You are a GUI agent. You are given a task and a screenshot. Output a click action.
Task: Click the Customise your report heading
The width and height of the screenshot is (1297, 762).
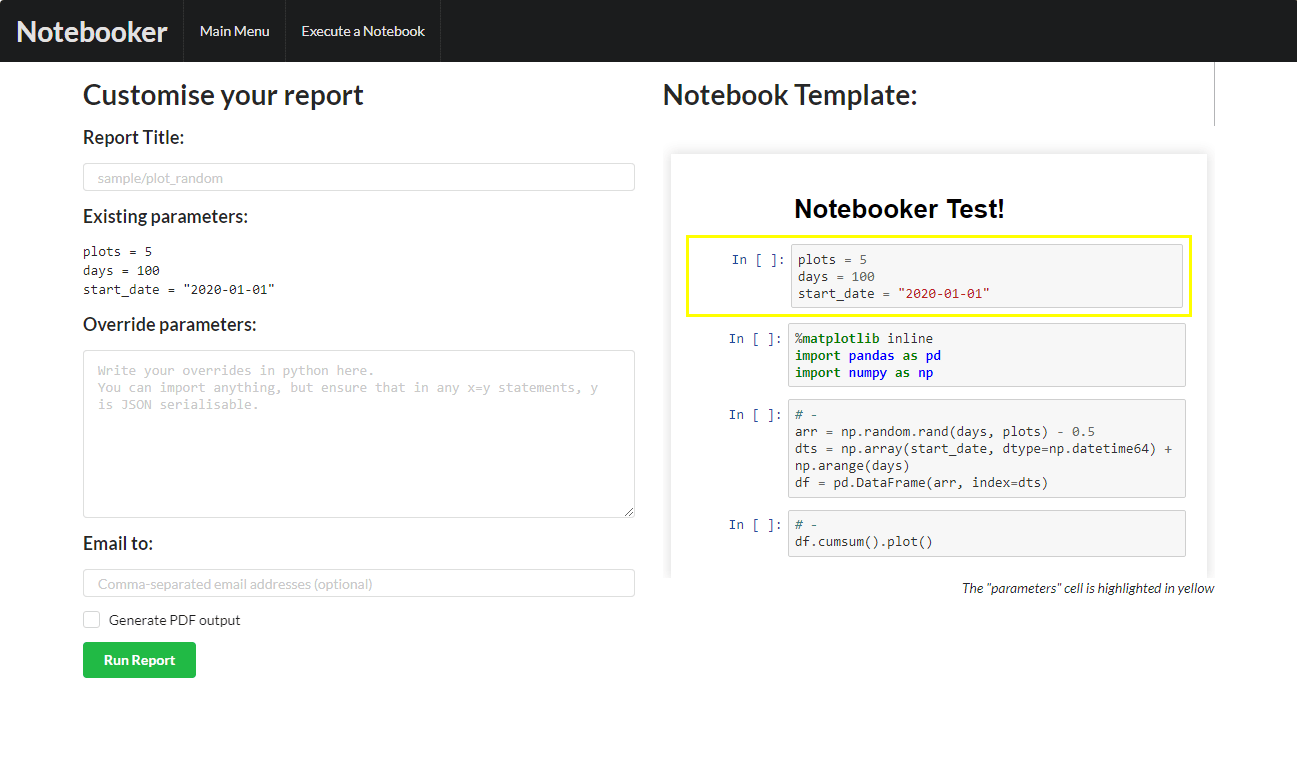point(223,95)
